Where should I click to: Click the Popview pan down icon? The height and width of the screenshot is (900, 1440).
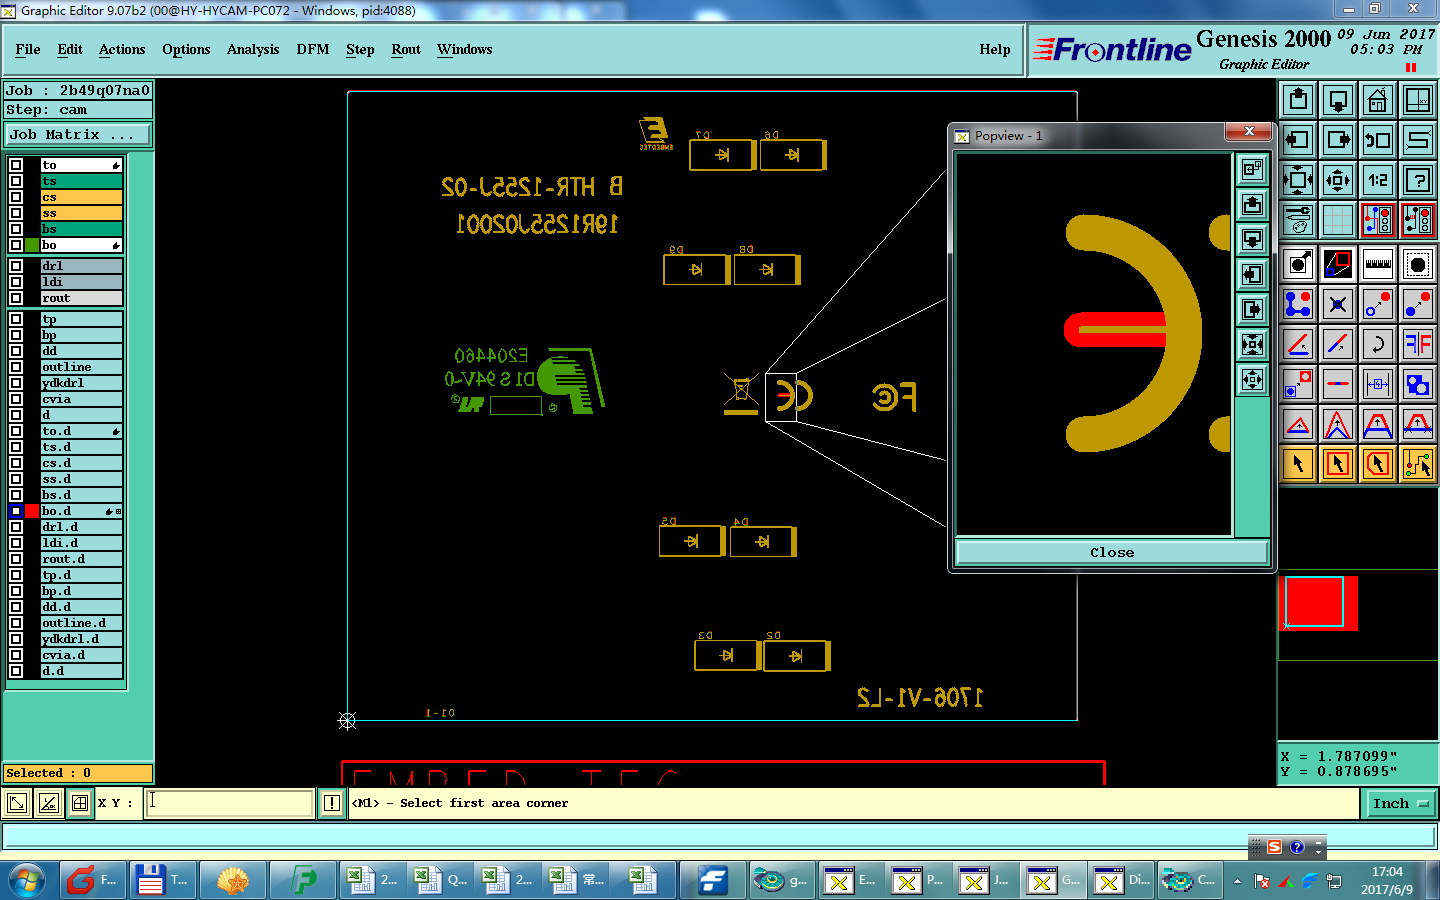1253,240
